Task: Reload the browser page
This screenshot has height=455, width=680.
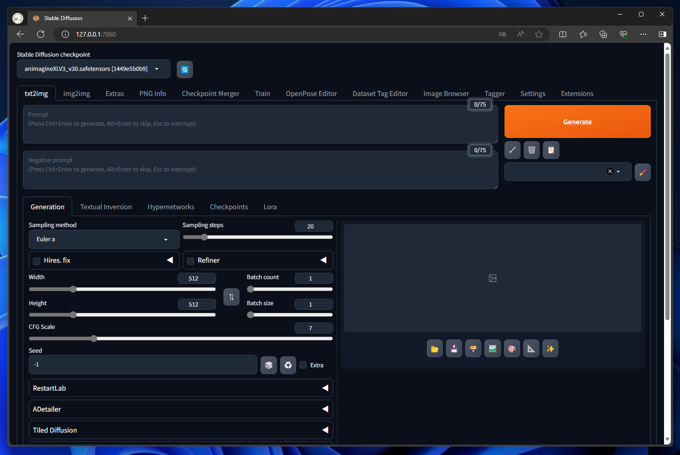Action: point(41,34)
